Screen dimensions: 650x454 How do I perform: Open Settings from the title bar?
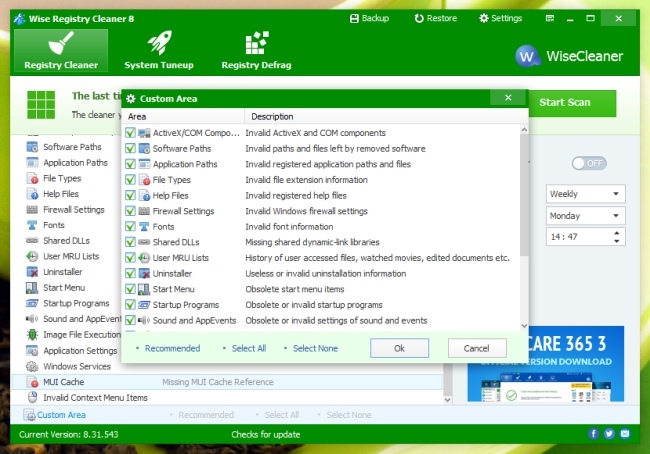tap(500, 18)
